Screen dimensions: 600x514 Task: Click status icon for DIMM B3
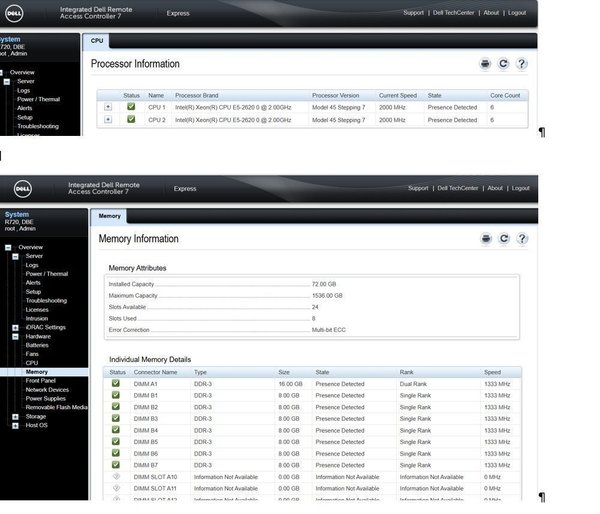[x=116, y=418]
